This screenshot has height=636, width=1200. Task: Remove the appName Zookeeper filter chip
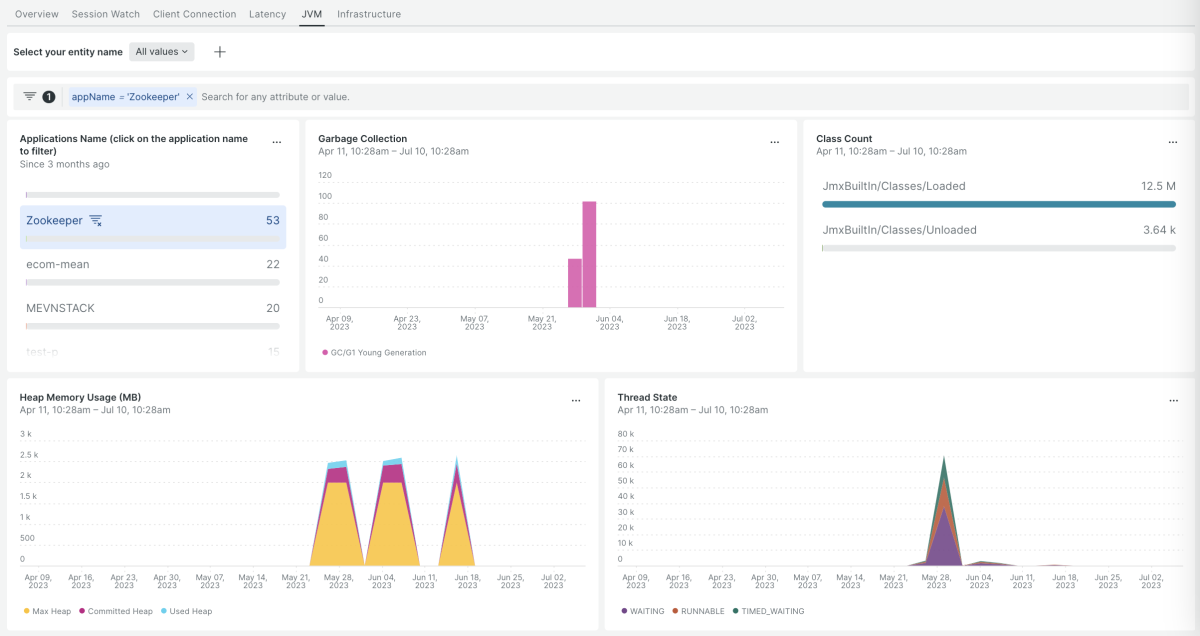[190, 97]
